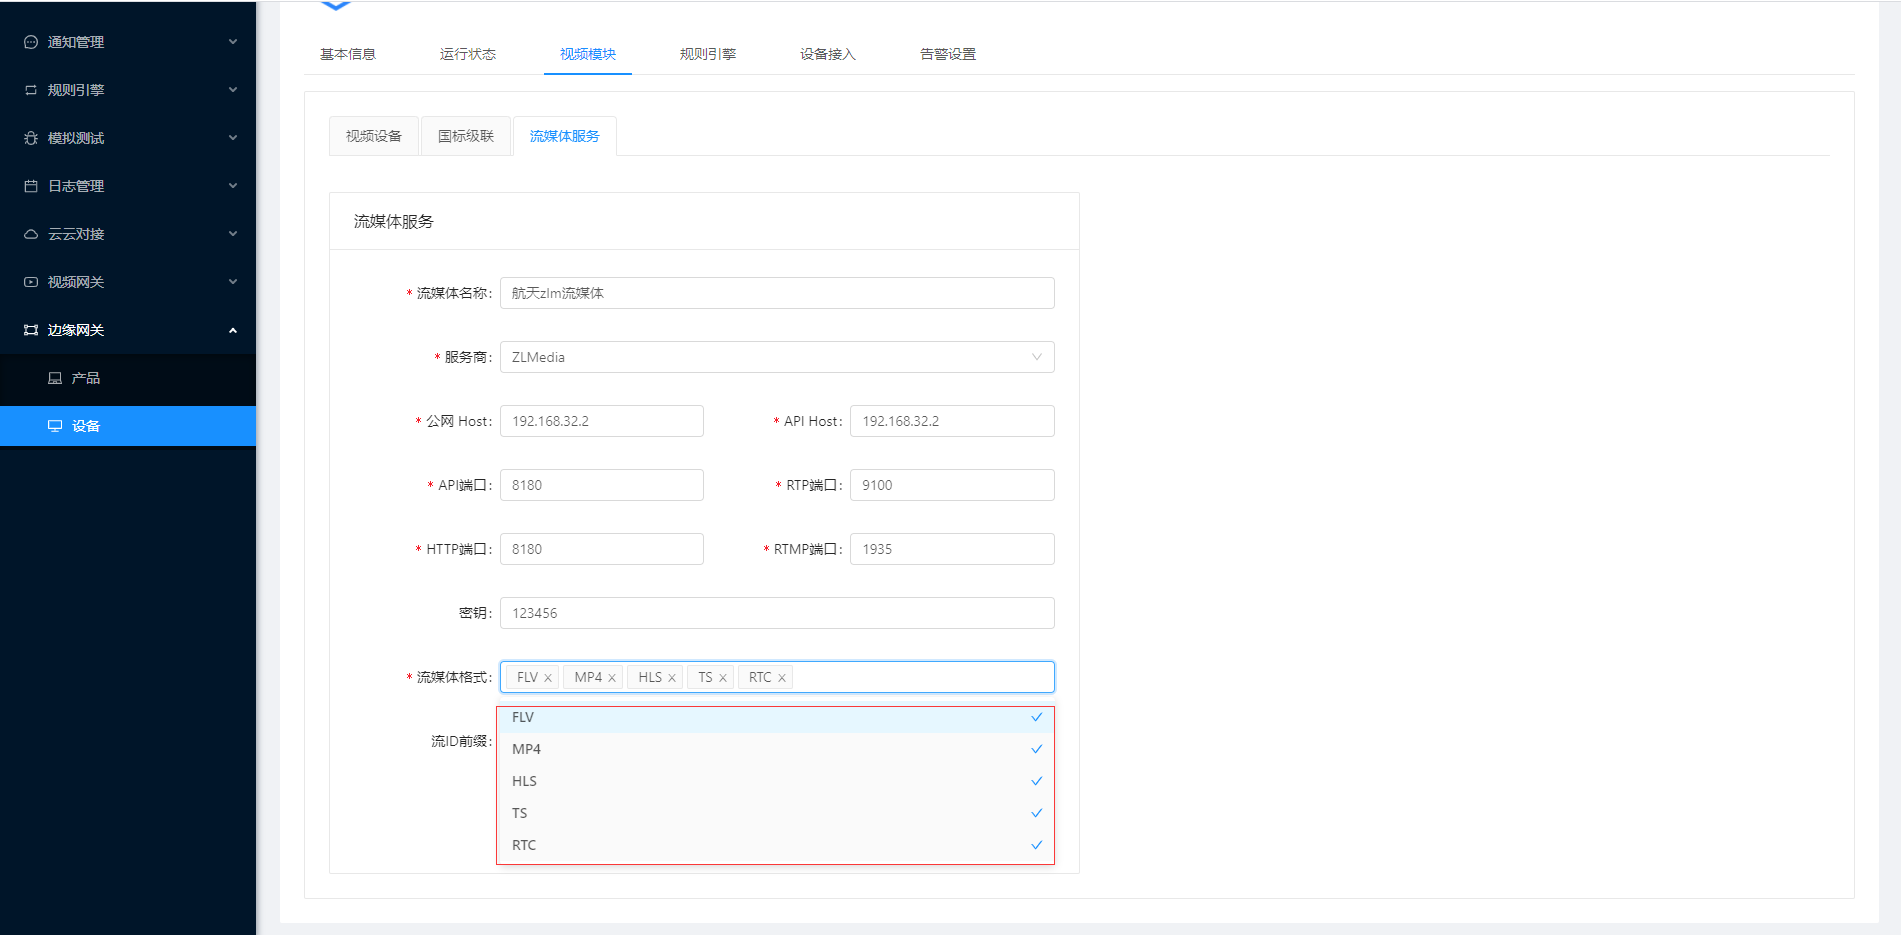Remove the TS format tag
Viewport: 1901px width, 935px height.
[x=723, y=678]
